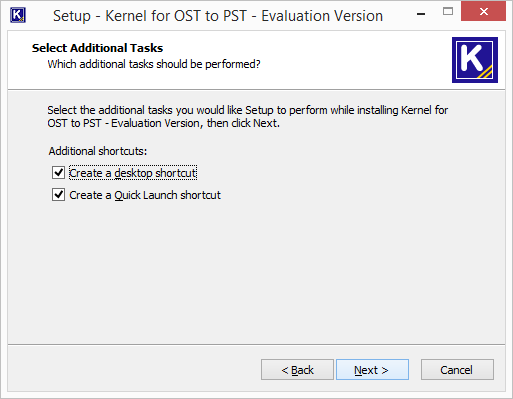Go to the previous step with Back
513x399 pixels.
click(x=297, y=370)
